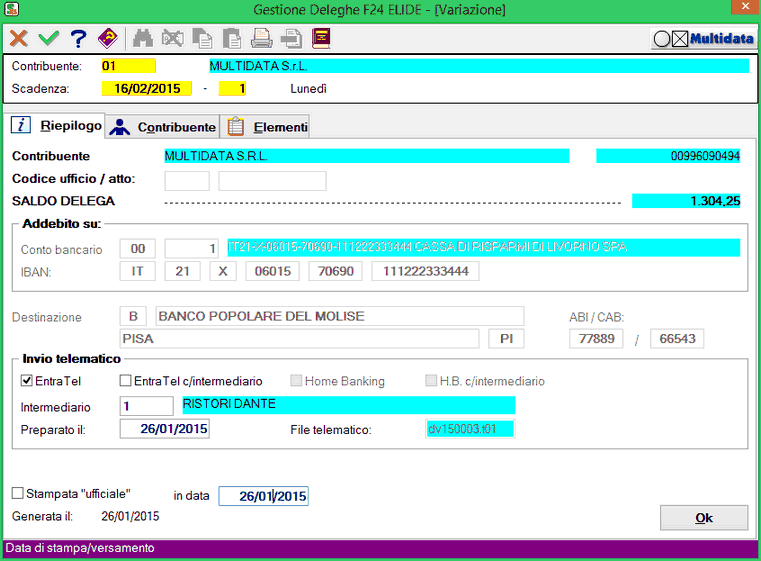Toggle the H.B. c/intermediario checkbox

[x=431, y=381]
